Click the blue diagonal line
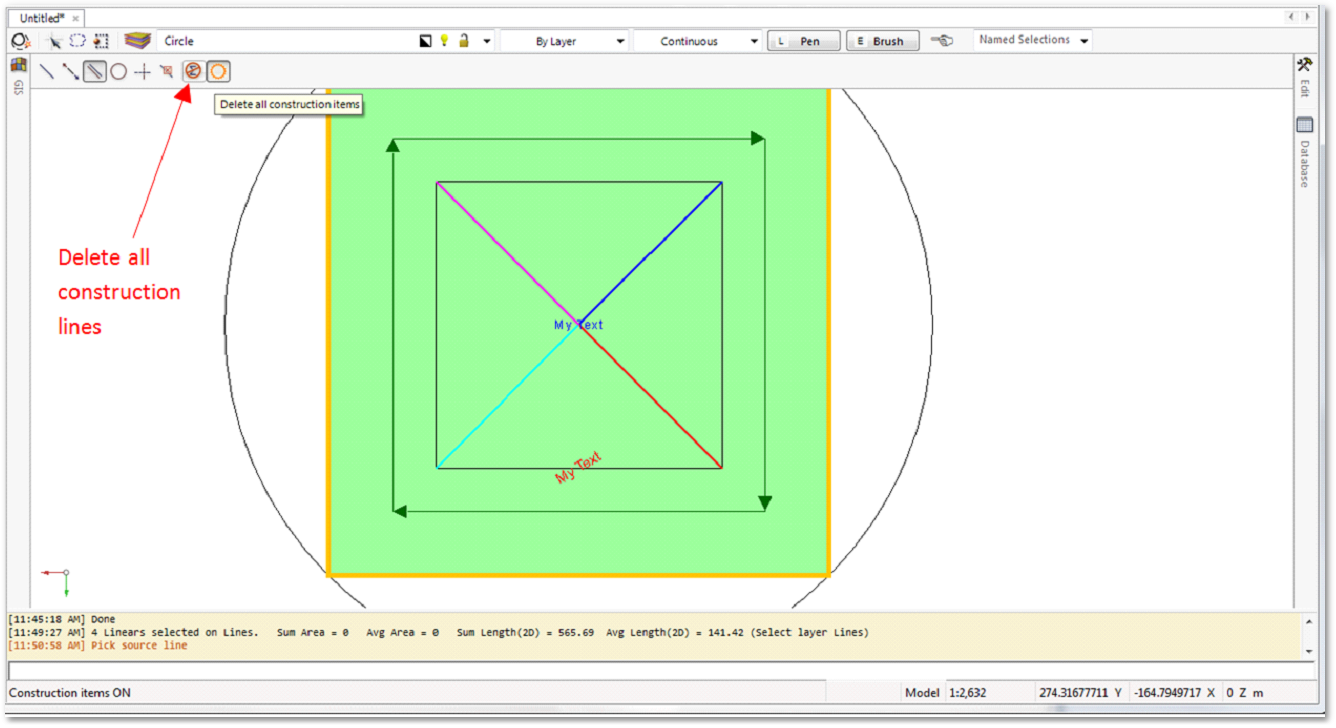This screenshot has height=728, width=1336. [650, 253]
